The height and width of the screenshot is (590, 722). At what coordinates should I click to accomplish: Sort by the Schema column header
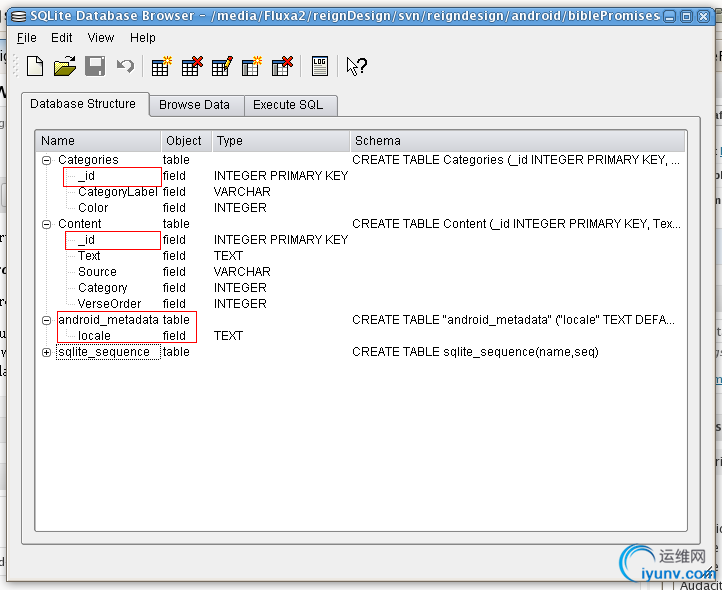(518, 141)
